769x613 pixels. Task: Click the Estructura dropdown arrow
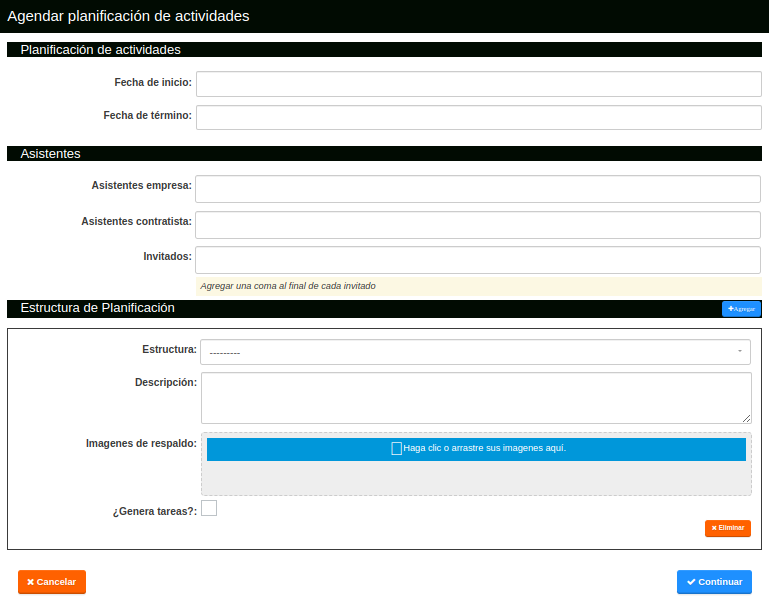pos(739,352)
